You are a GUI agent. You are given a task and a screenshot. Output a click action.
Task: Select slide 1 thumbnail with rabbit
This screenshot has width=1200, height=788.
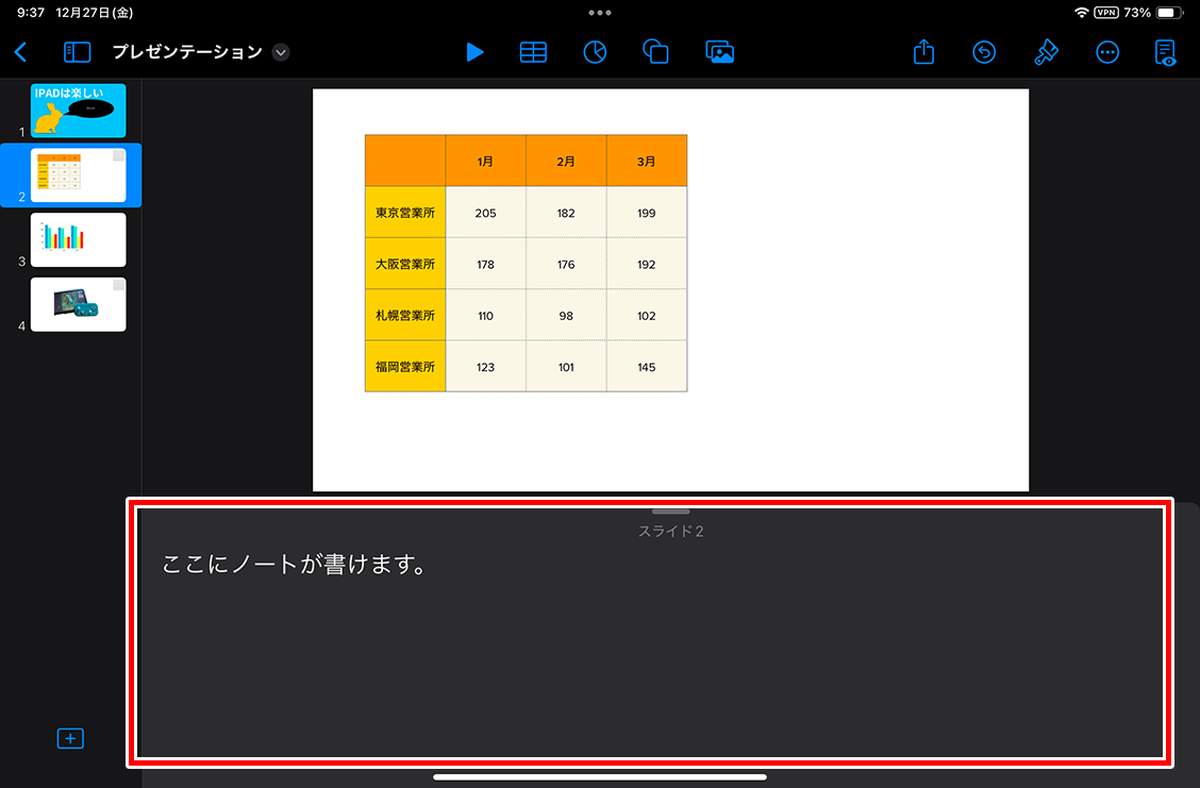tap(79, 110)
